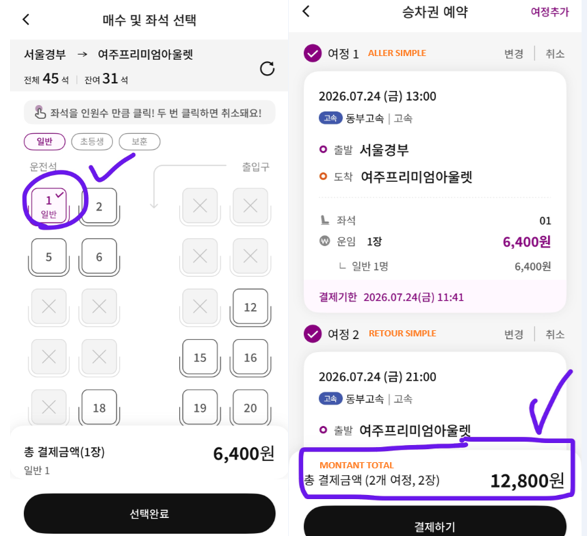Screen dimensions: 588x551
Task: Pick seat number 12
Action: [x=250, y=307]
